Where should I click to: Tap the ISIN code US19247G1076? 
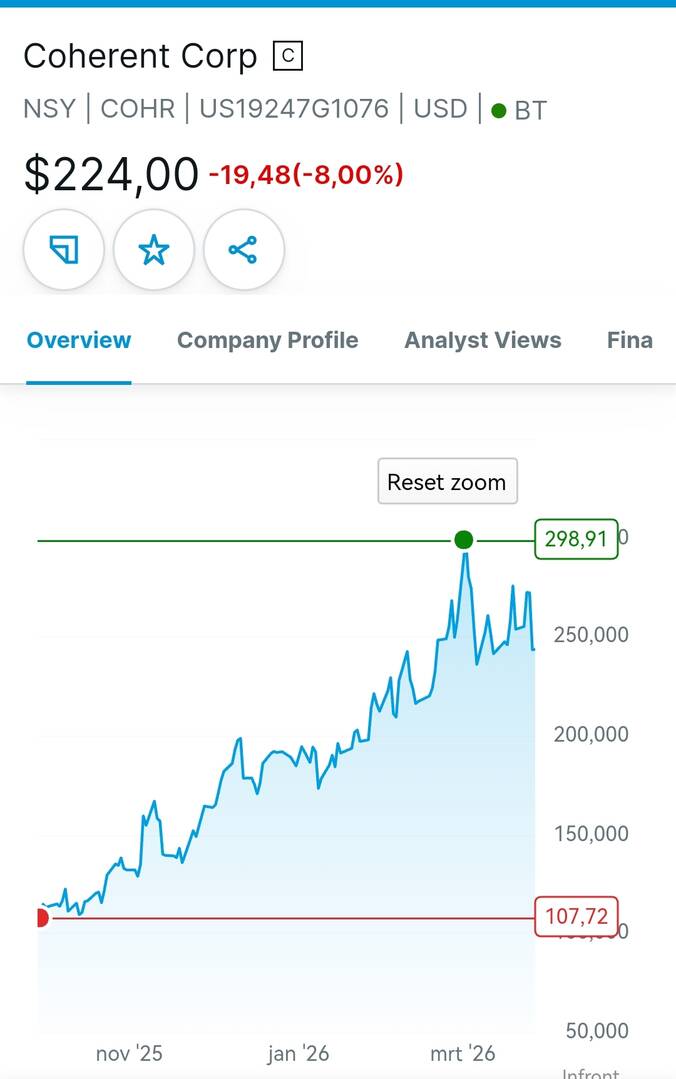click(x=294, y=109)
